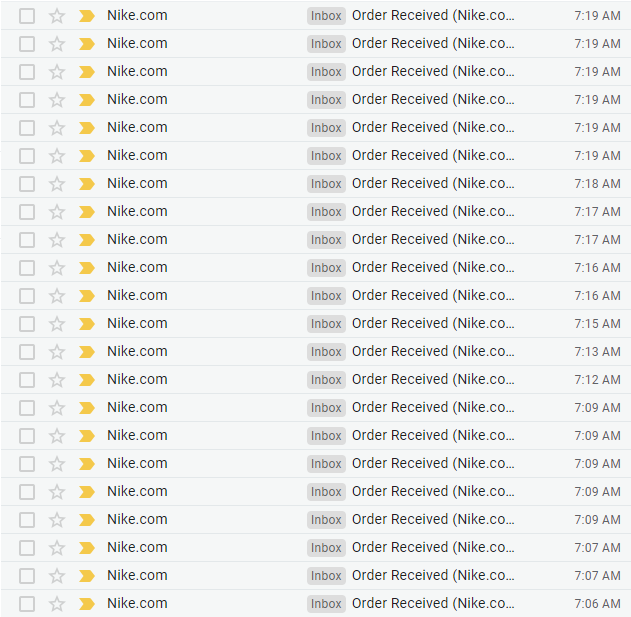Click the Inbox label on the 7:18 AM email

tap(326, 184)
